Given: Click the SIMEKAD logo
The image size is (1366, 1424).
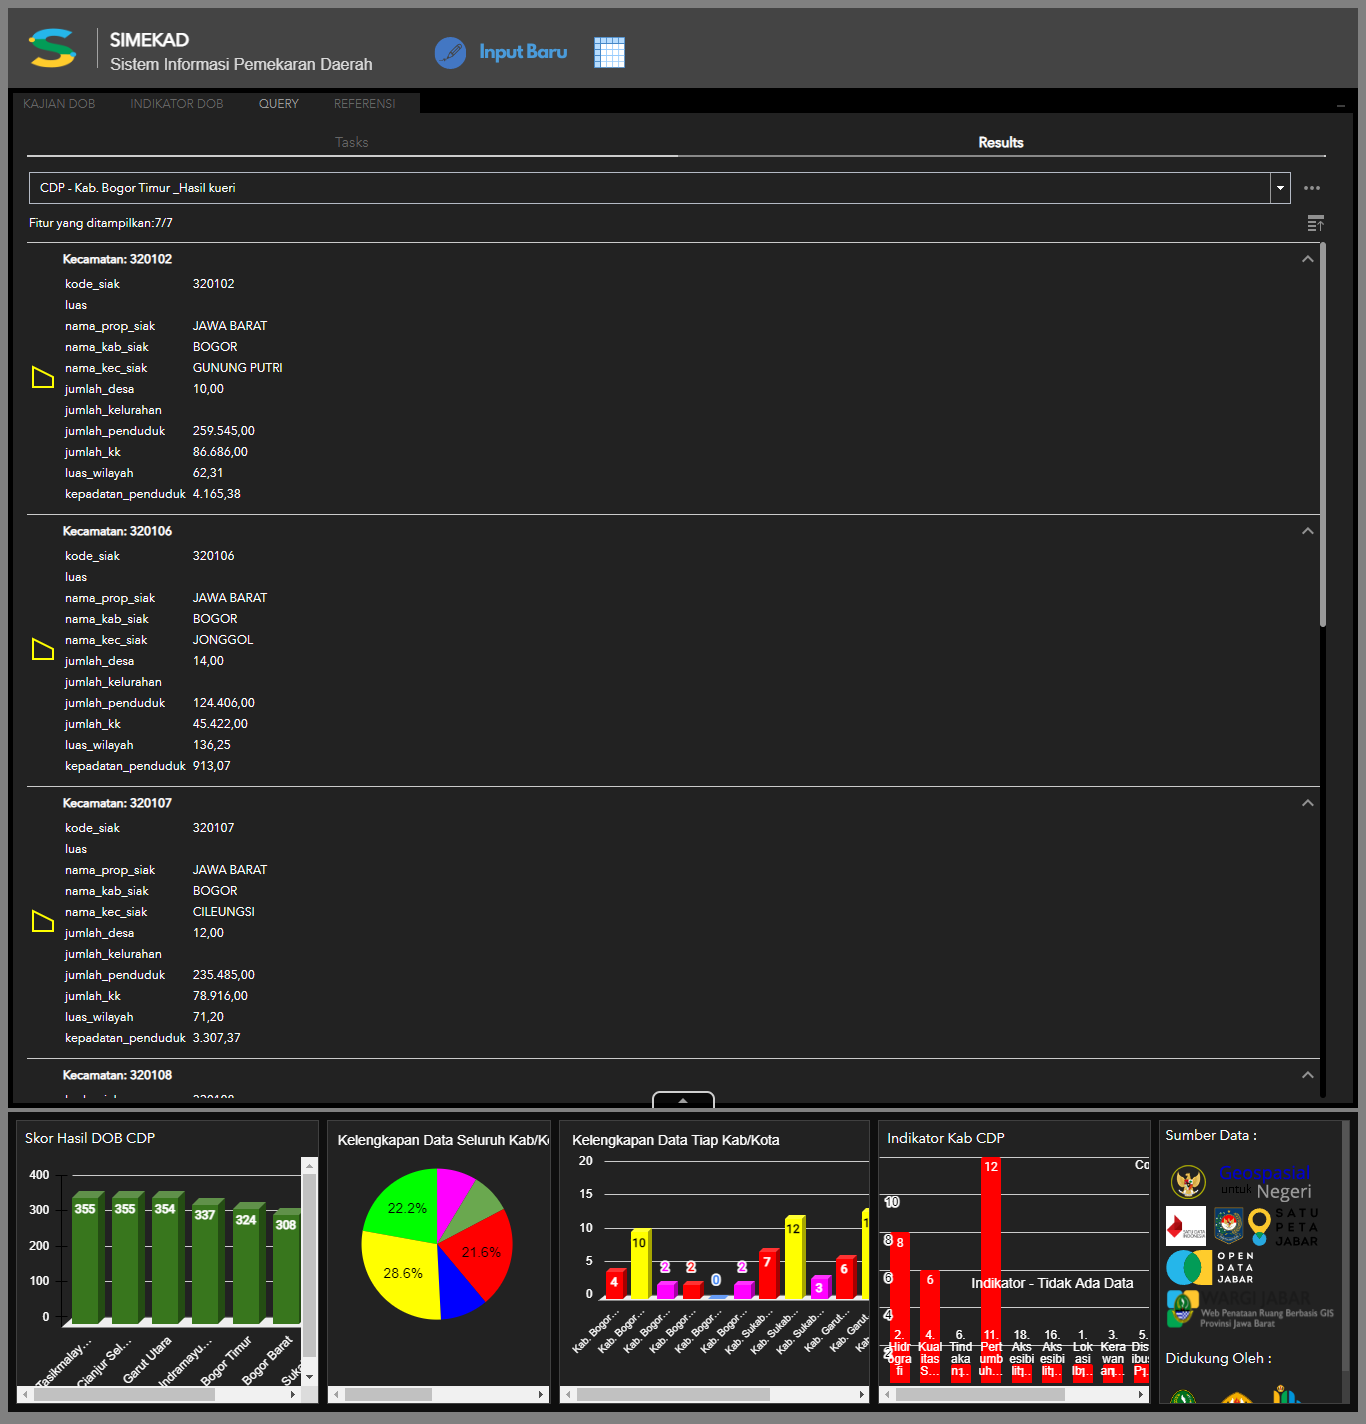Looking at the screenshot, I should [x=53, y=49].
